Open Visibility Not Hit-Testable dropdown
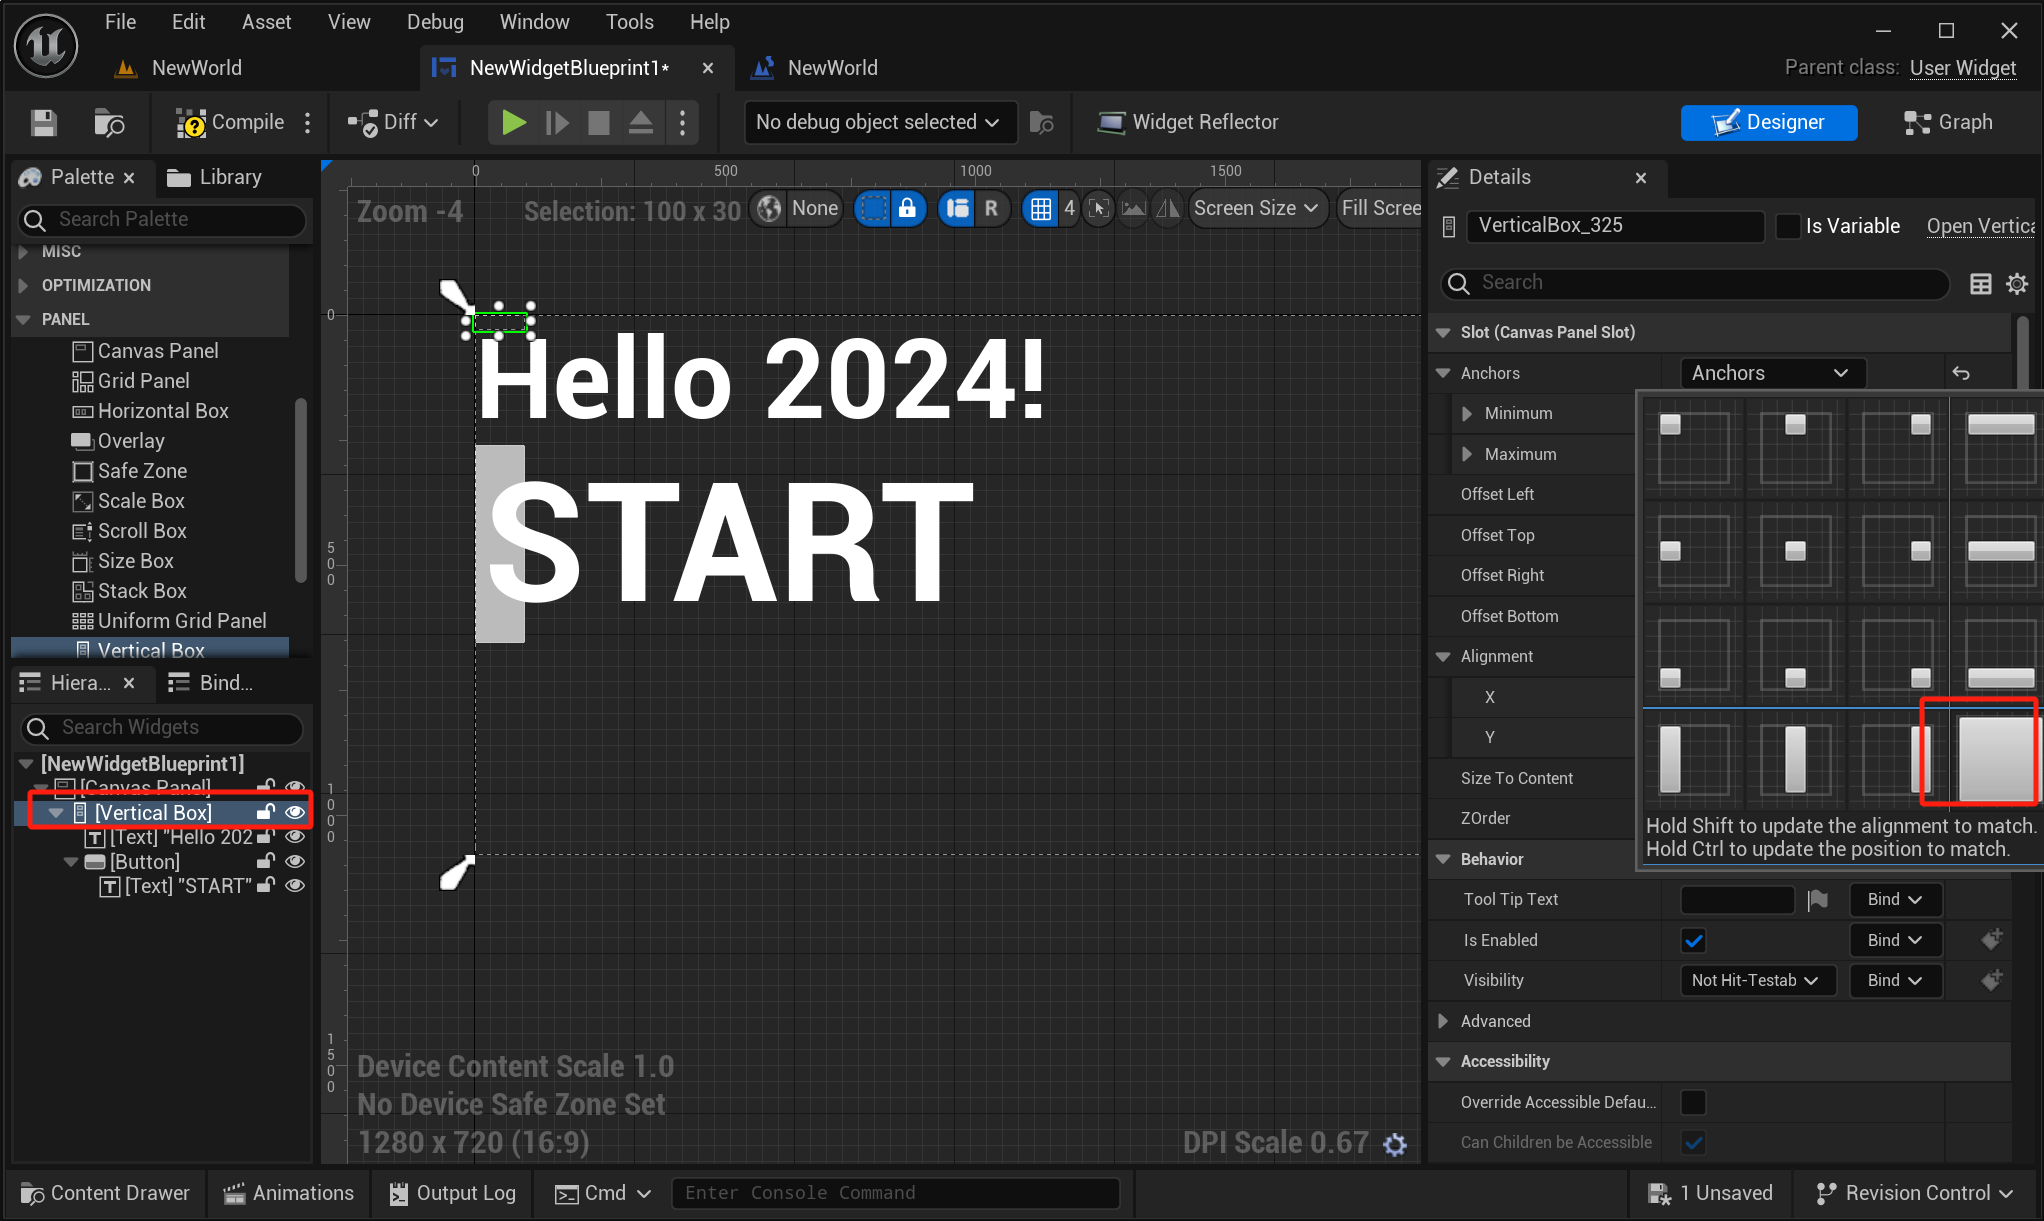 coord(1757,981)
